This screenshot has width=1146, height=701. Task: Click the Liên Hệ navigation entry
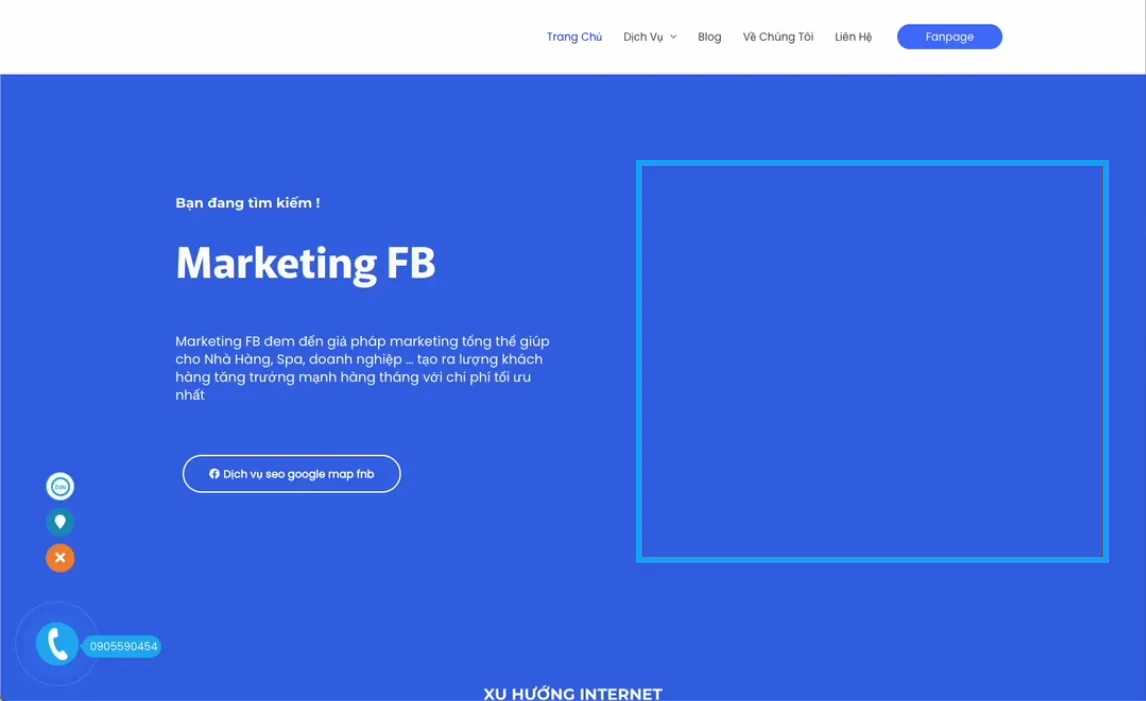click(853, 36)
